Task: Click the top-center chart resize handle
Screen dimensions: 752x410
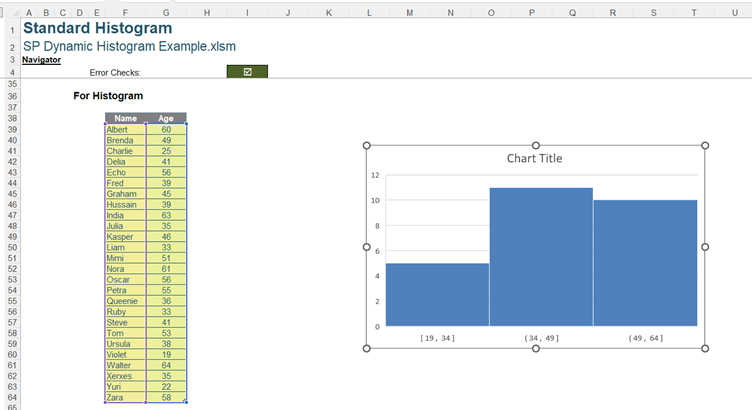Action: 536,146
